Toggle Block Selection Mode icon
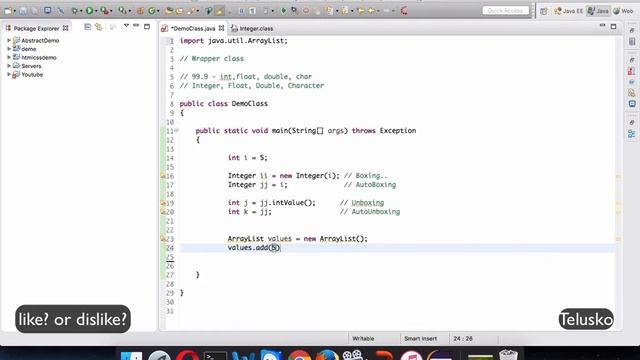 (242, 11)
